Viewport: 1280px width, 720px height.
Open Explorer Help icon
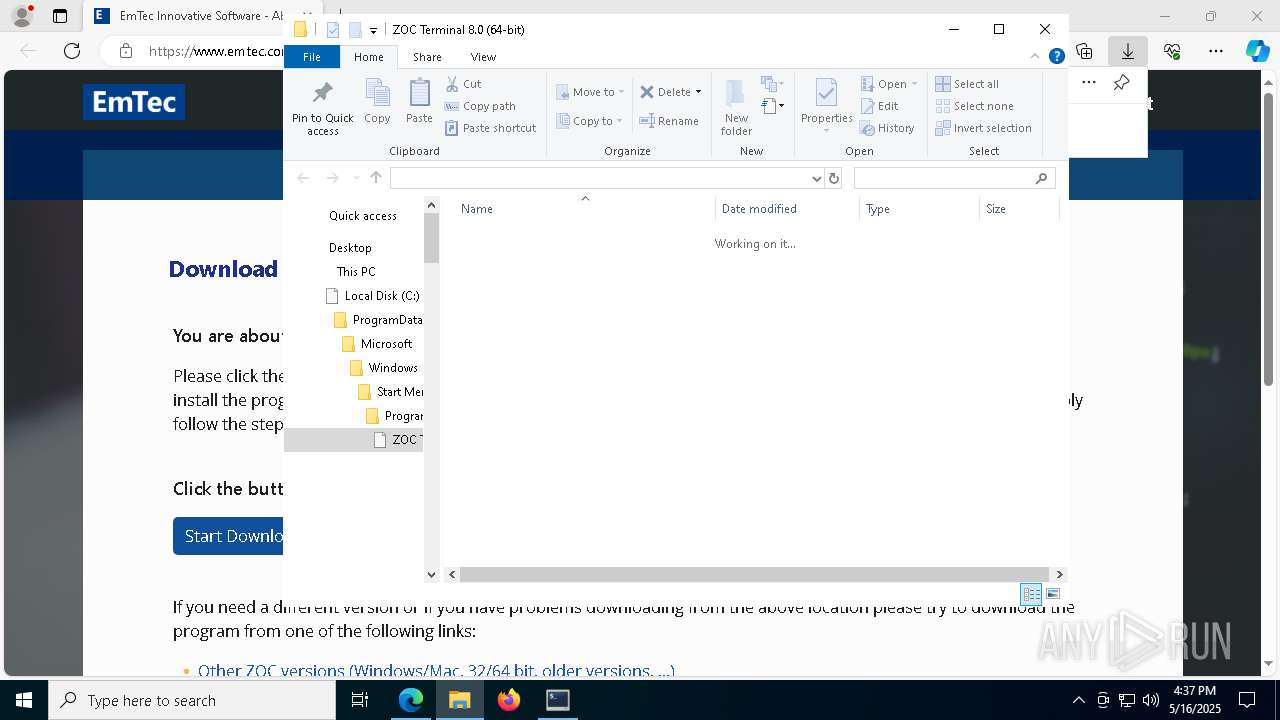1056,57
